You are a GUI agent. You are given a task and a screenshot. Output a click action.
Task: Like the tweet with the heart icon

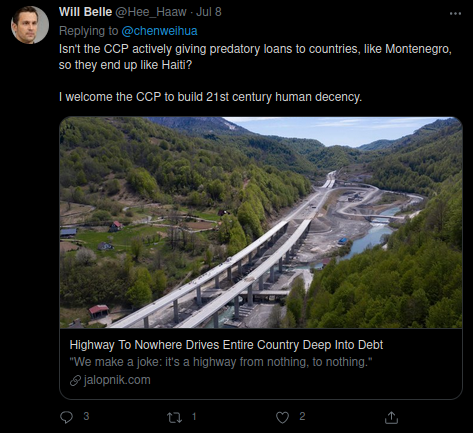[x=282, y=417]
